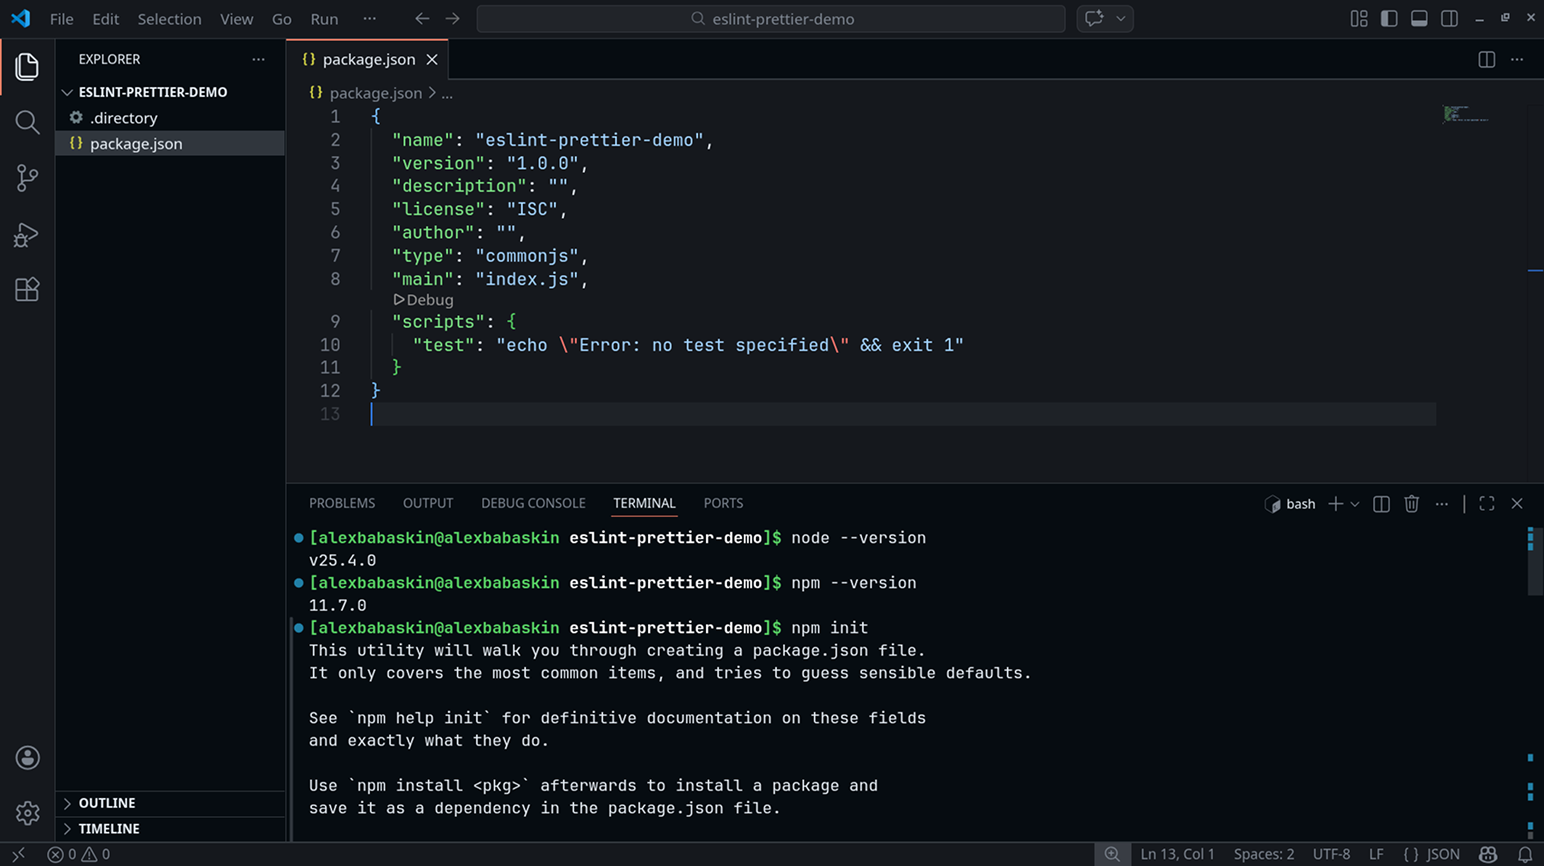The image size is (1544, 866).
Task: Toggle the bottom panel visibility
Action: point(1419,19)
